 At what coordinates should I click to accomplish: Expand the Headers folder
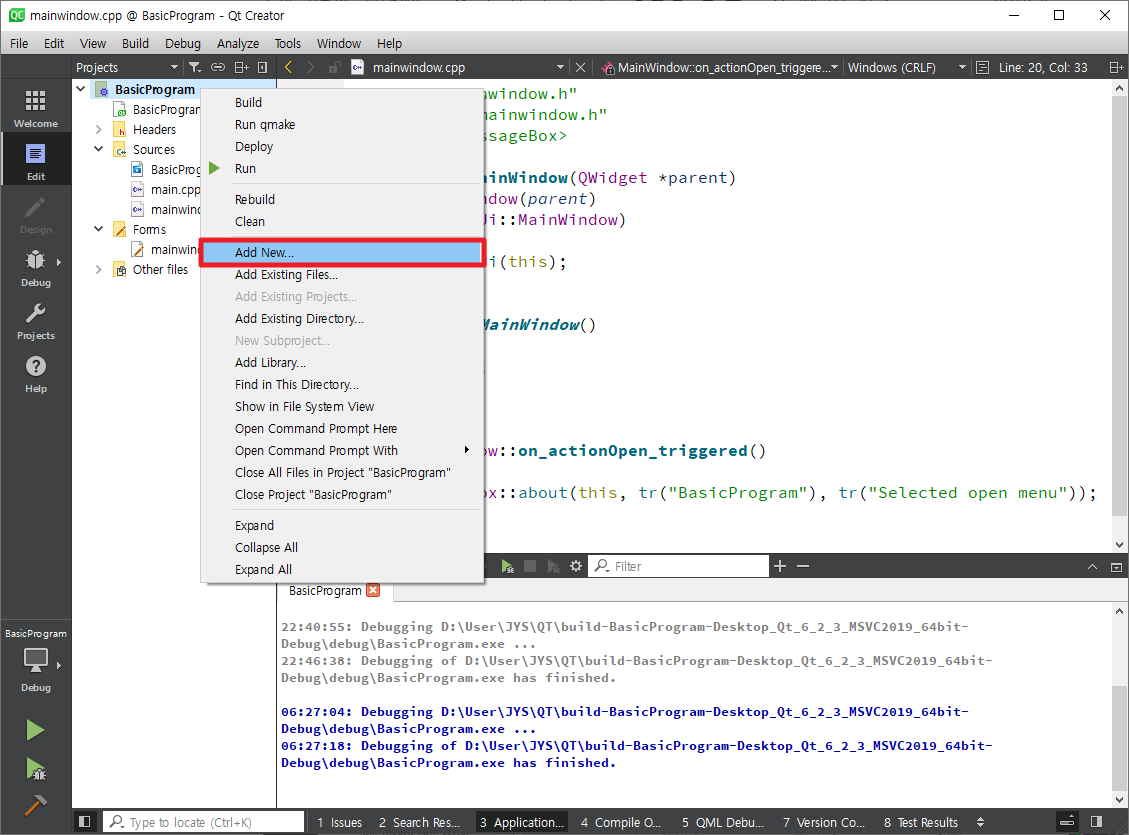point(99,130)
